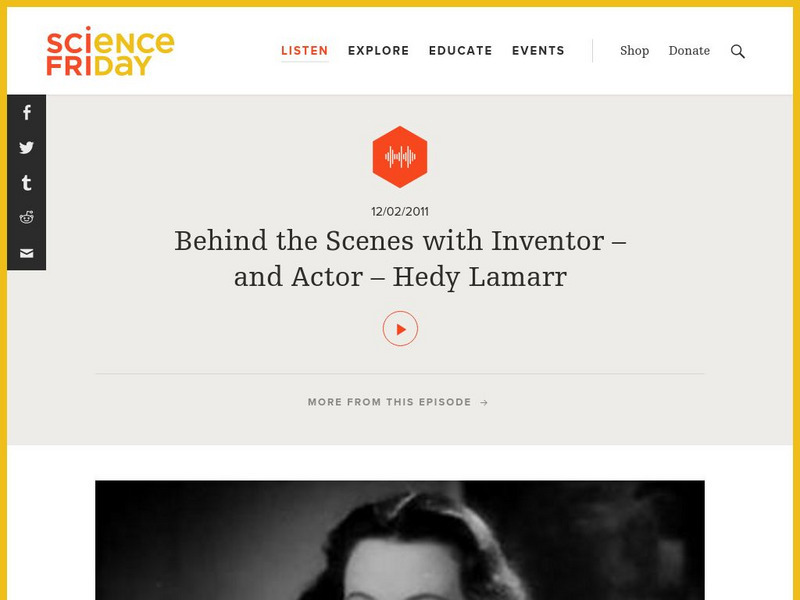This screenshot has width=800, height=600.
Task: Click the 12/02/2011 episode date
Action: [400, 211]
